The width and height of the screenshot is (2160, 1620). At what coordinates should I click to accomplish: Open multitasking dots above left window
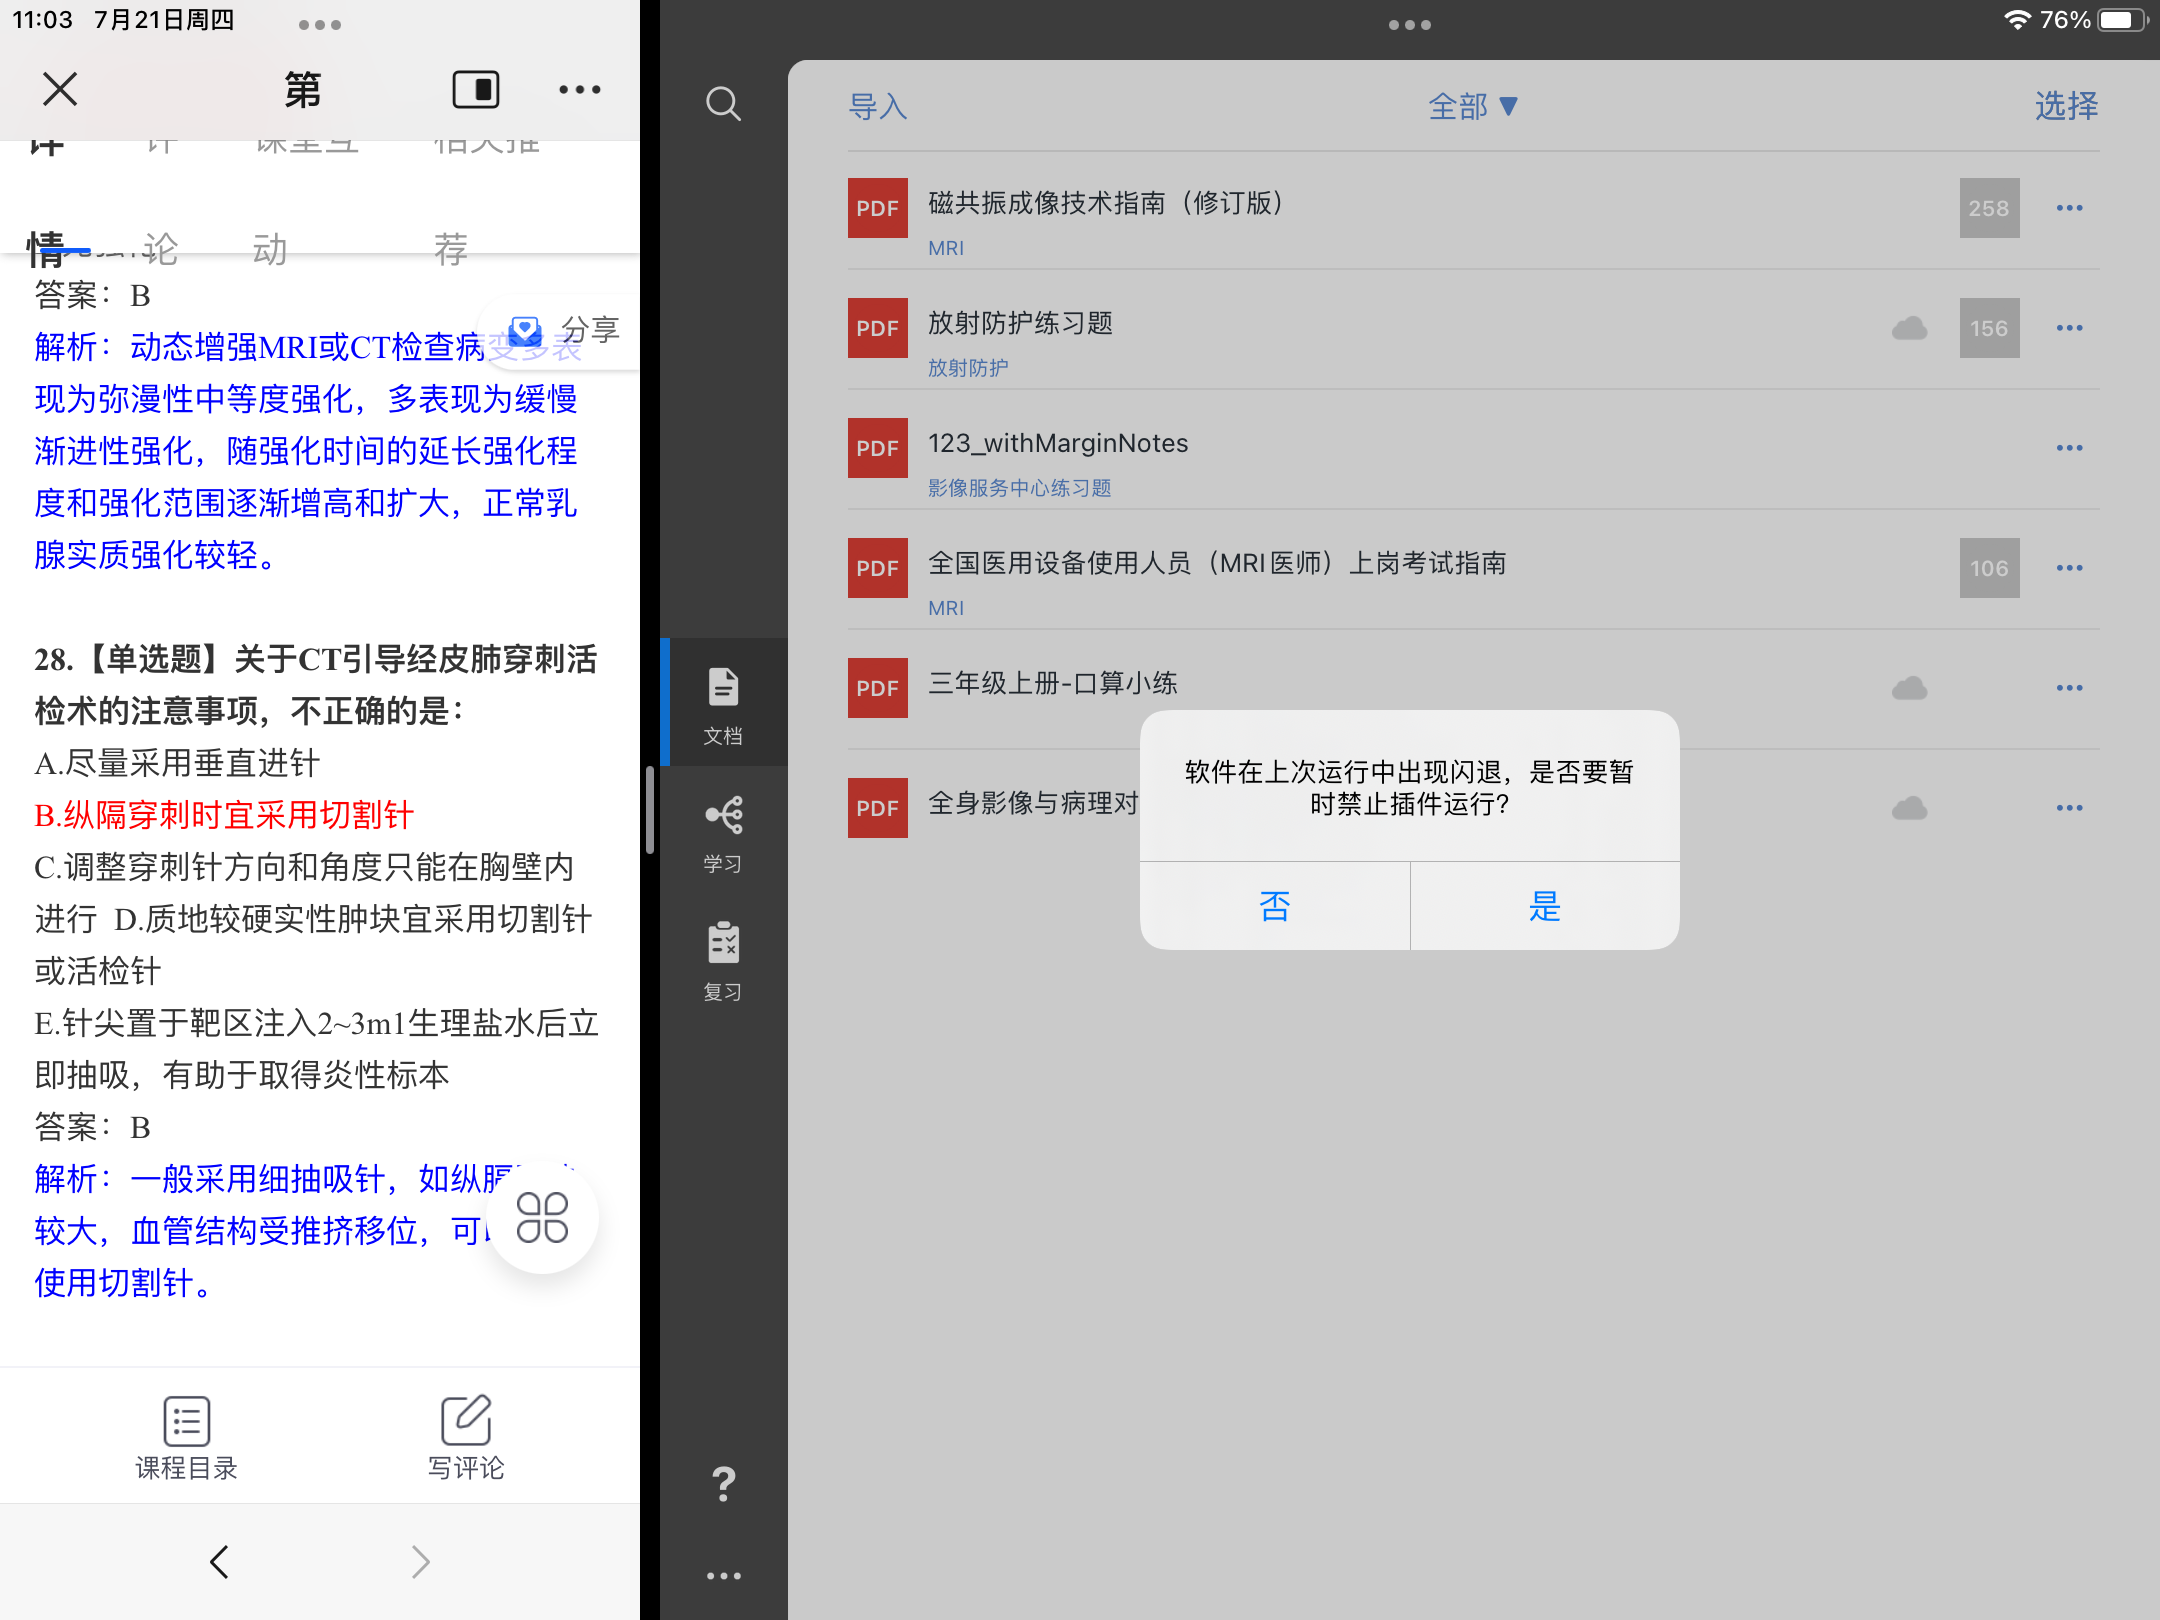coord(320,25)
